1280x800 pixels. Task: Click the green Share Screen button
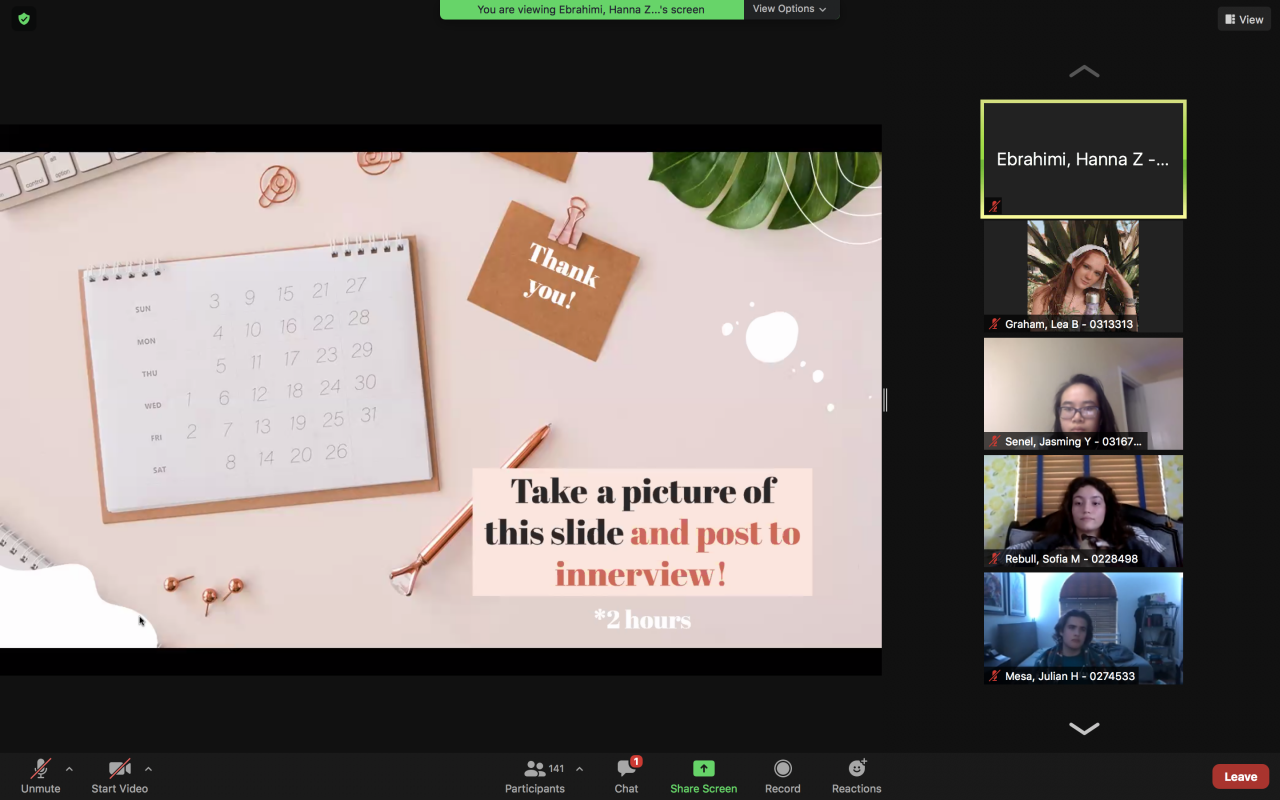point(704,775)
